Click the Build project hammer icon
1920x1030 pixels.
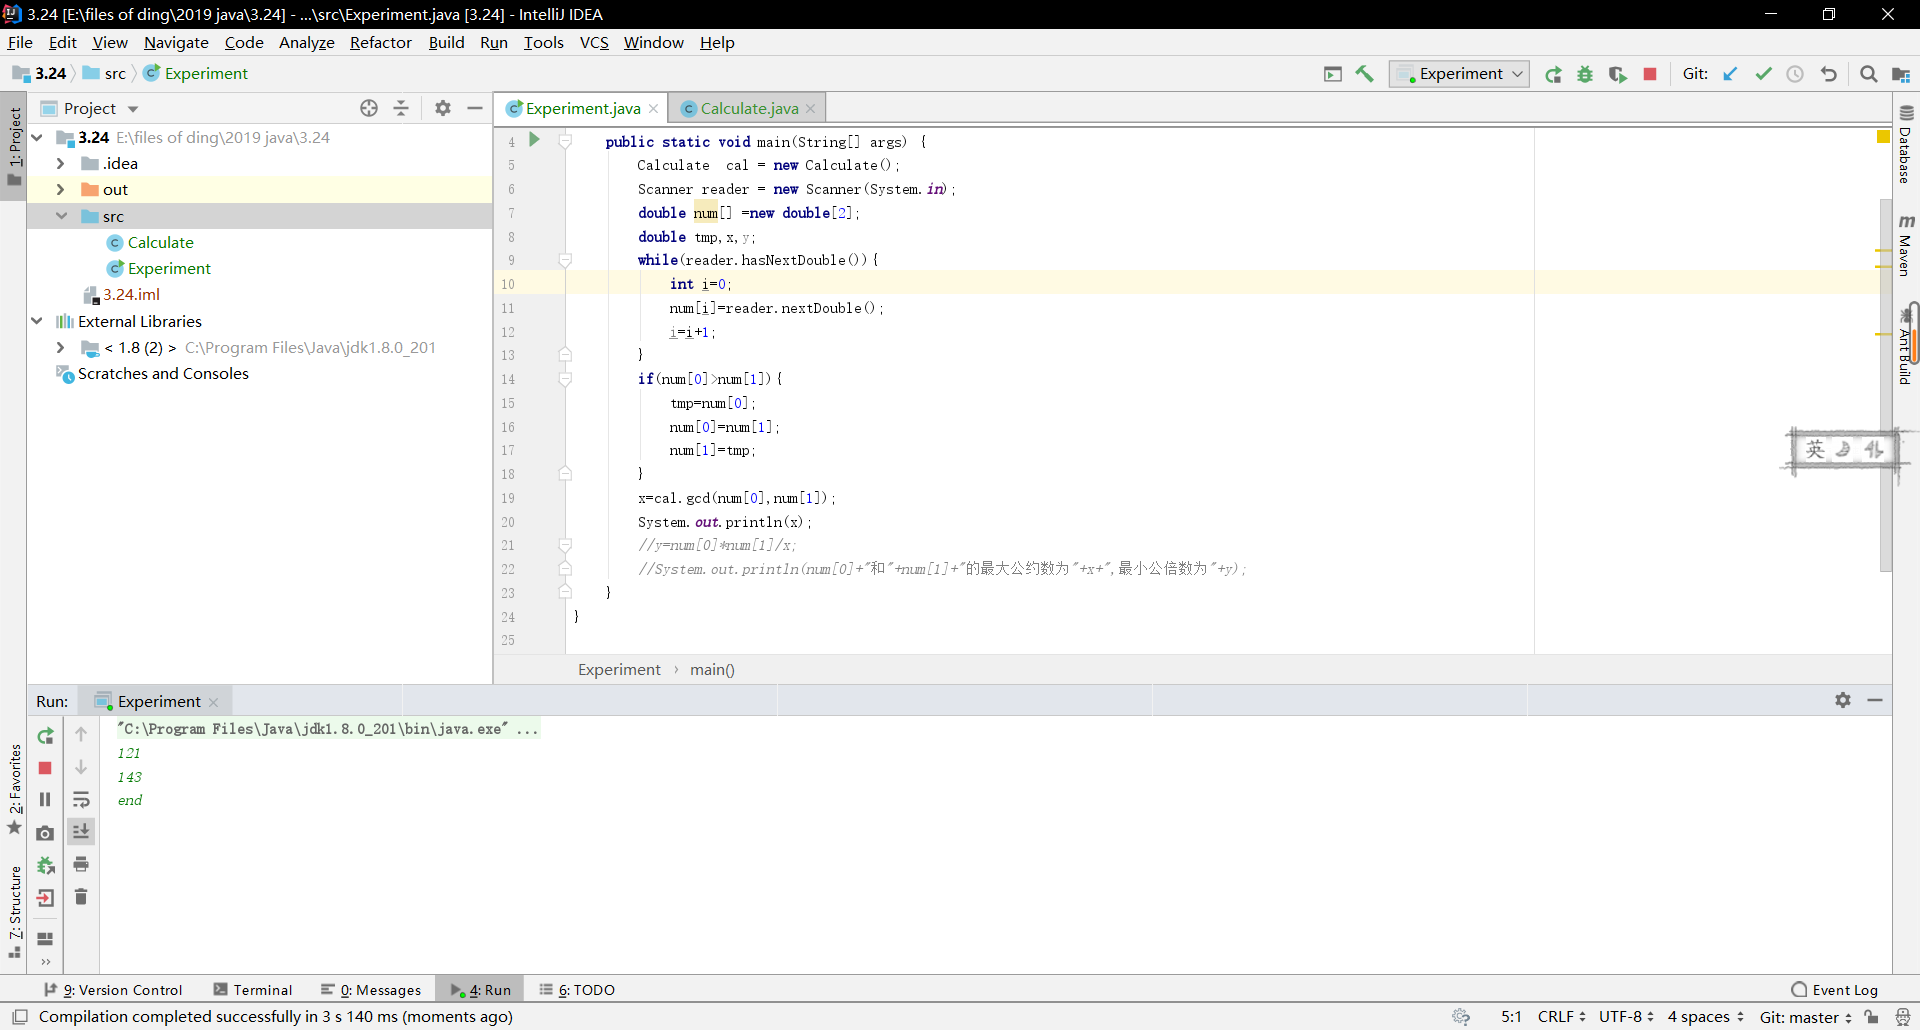(1365, 74)
